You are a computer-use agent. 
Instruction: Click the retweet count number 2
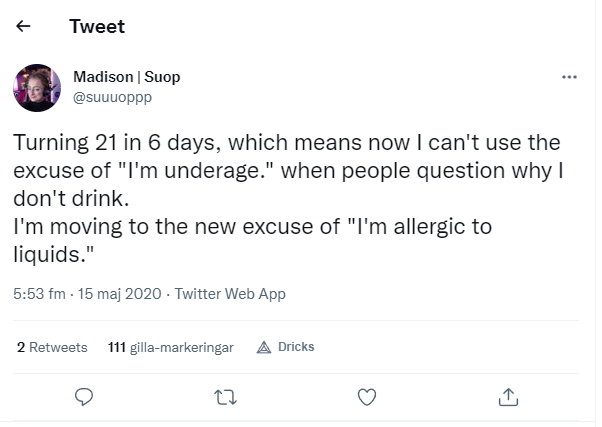[x=21, y=347]
